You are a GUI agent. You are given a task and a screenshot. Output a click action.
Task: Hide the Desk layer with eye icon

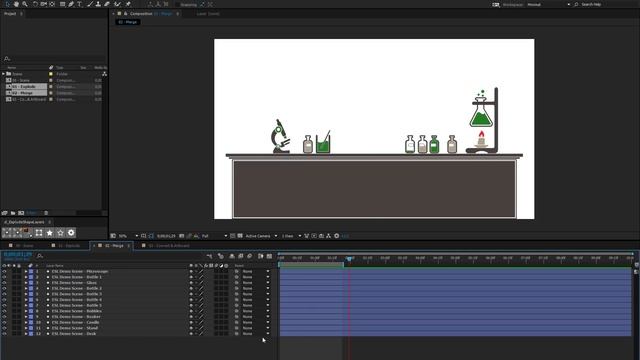[4, 334]
